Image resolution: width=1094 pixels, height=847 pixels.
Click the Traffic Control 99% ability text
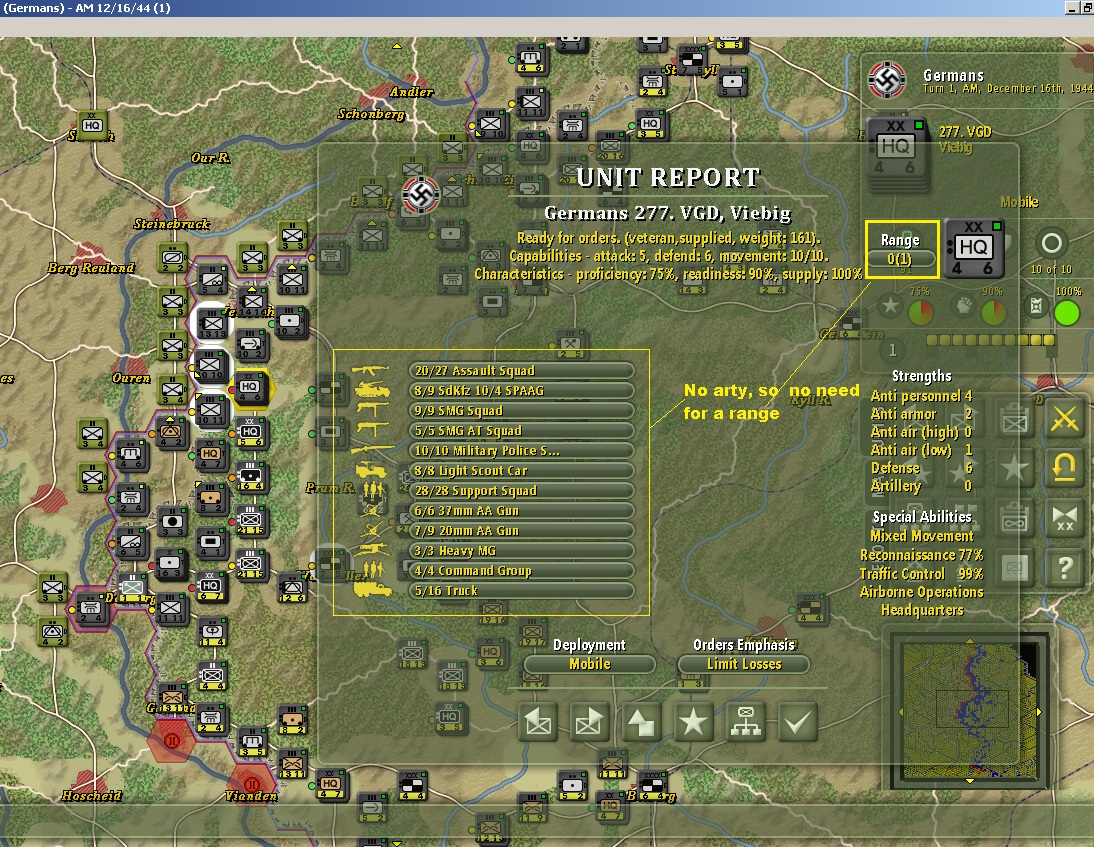pos(921,574)
